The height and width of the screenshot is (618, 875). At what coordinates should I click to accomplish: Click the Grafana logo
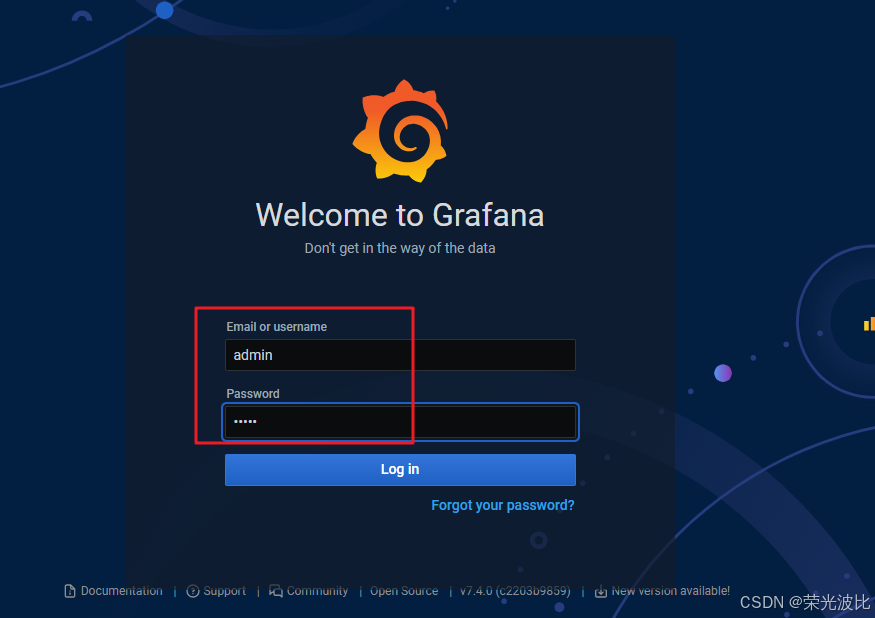coord(401,131)
